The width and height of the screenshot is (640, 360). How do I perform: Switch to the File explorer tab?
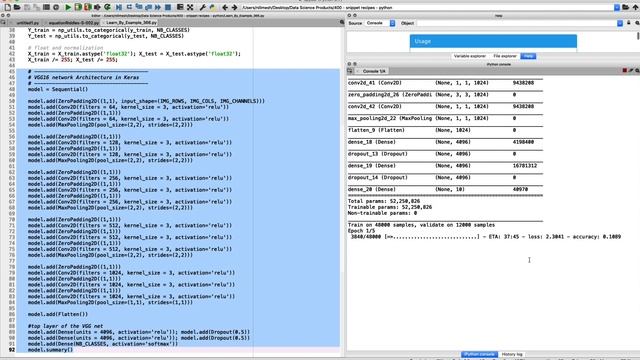(x=505, y=56)
